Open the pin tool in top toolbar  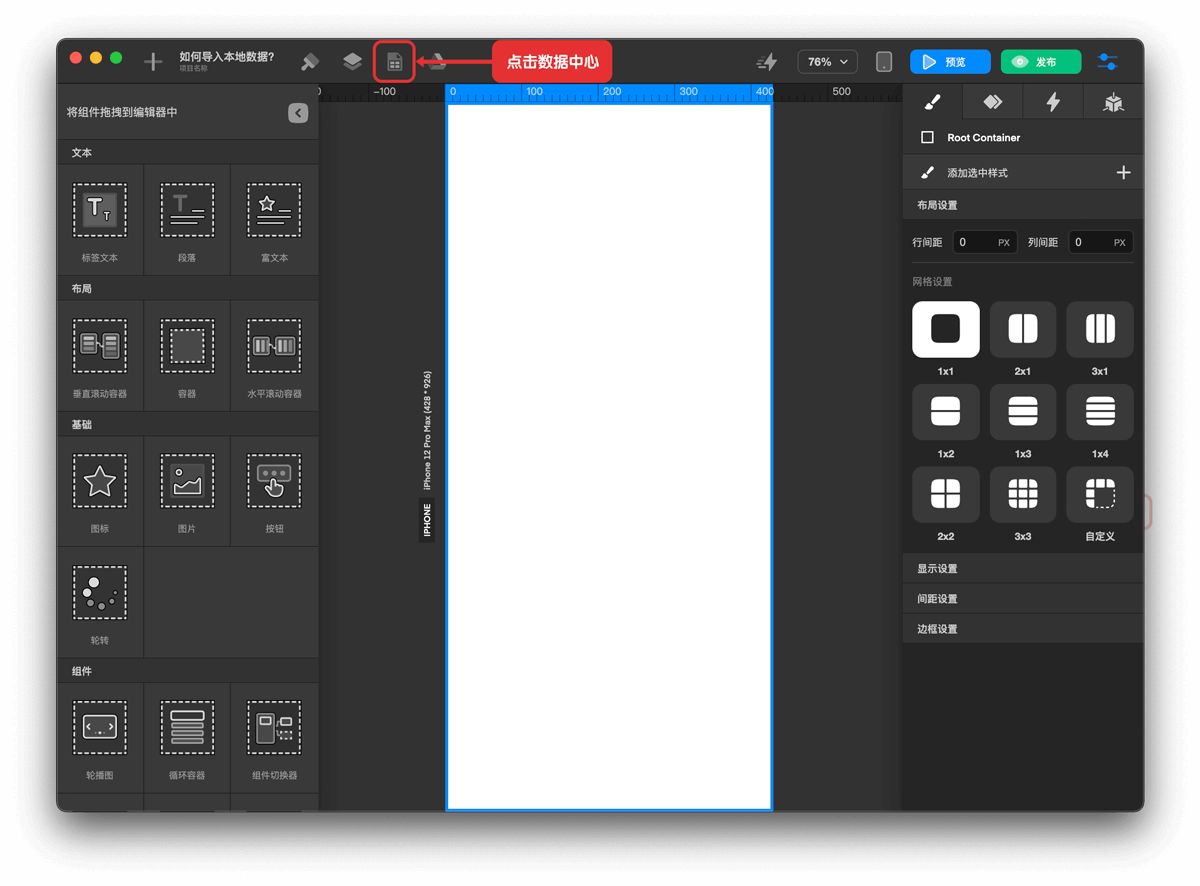click(310, 62)
